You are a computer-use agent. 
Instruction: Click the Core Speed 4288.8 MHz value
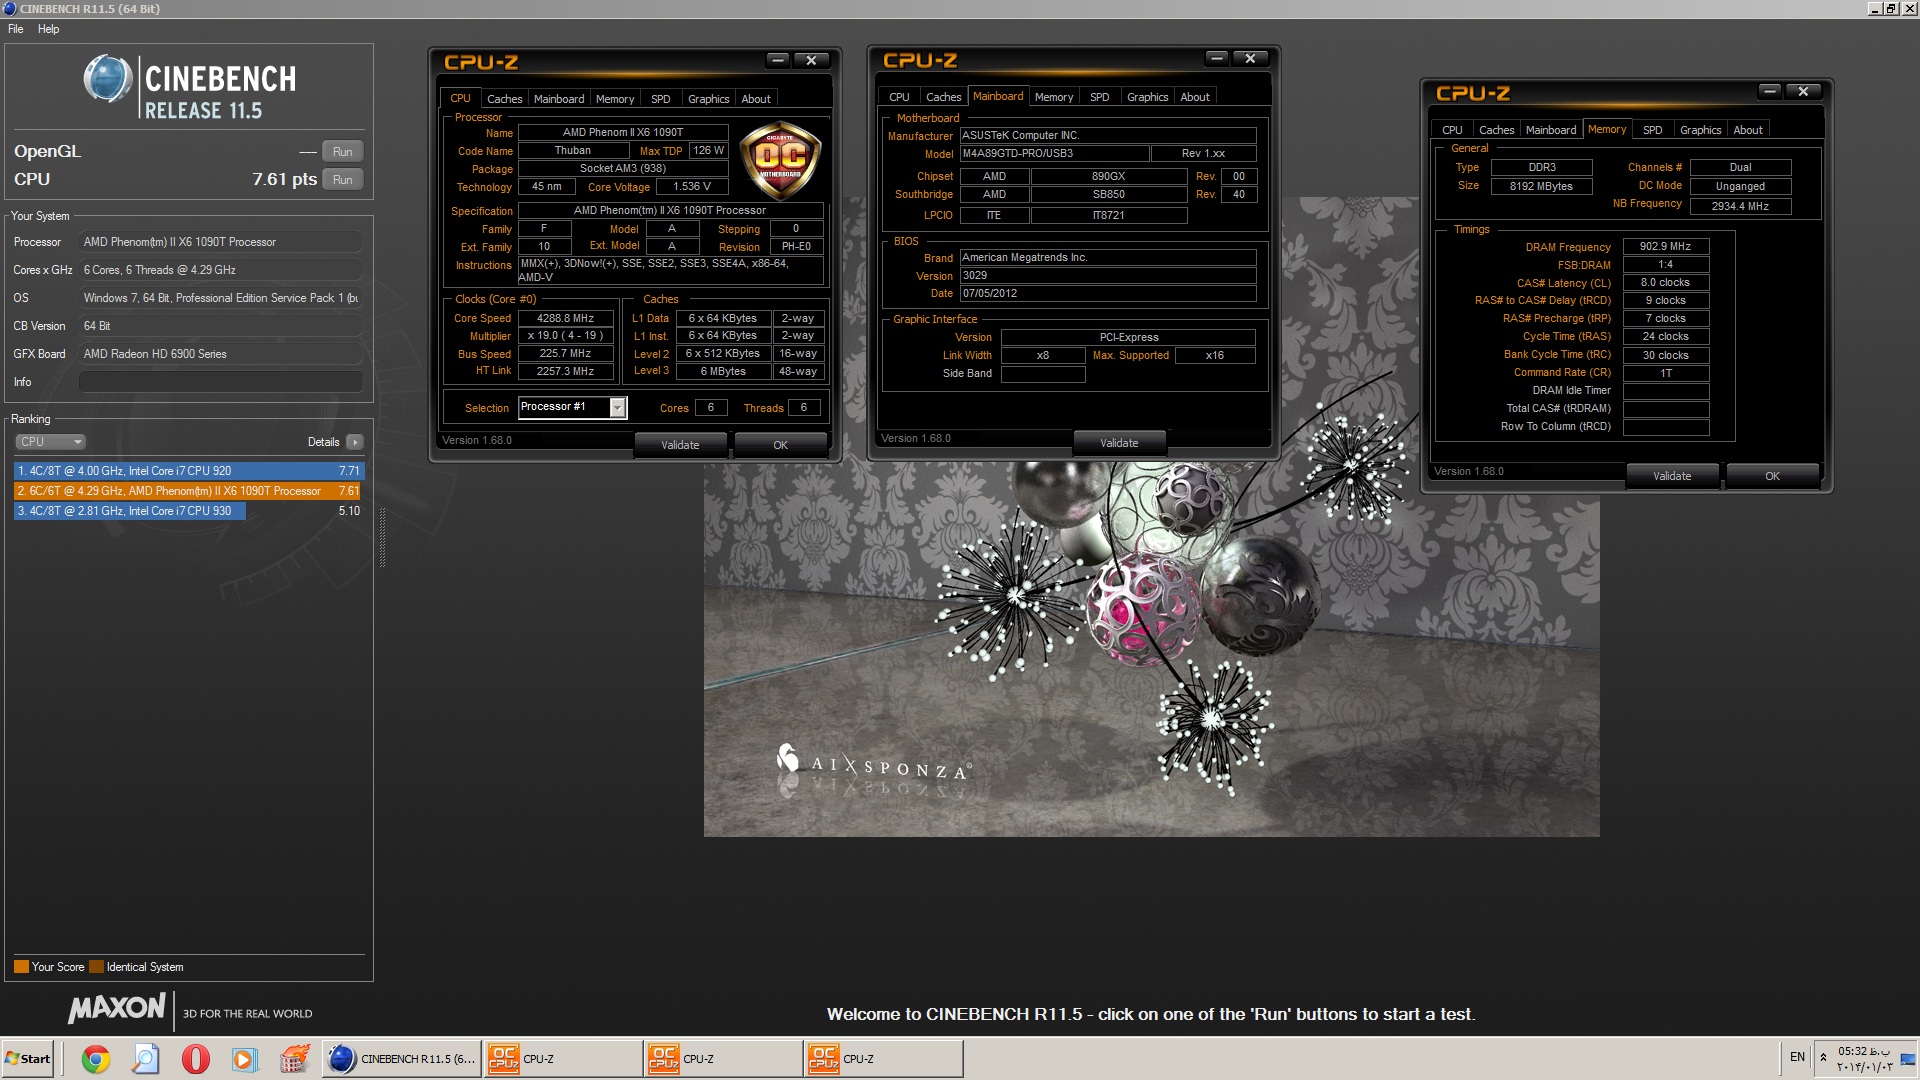(x=565, y=318)
